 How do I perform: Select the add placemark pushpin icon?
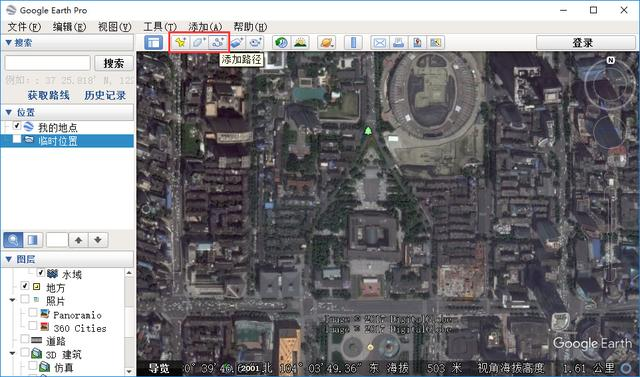click(180, 42)
